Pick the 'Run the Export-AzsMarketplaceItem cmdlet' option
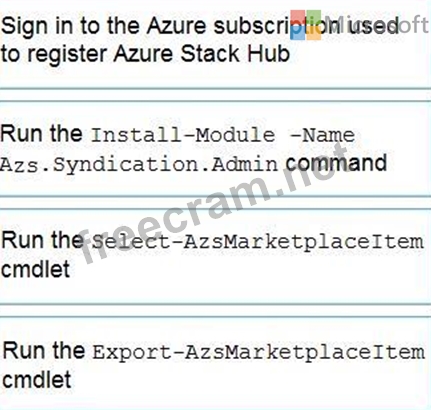This screenshot has height=410, width=431. 213,365
